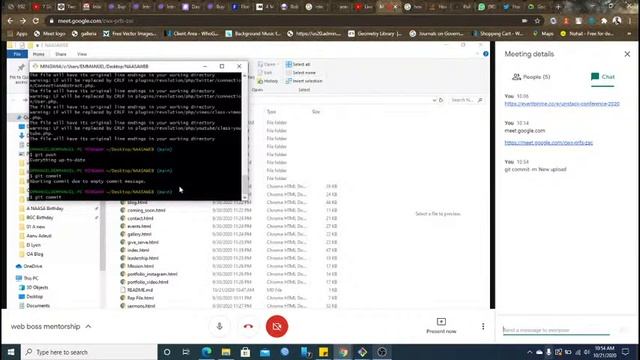This screenshot has width=640, height=360.
Task: Go forward in the Chrome browser
Action: (x=23, y=21)
